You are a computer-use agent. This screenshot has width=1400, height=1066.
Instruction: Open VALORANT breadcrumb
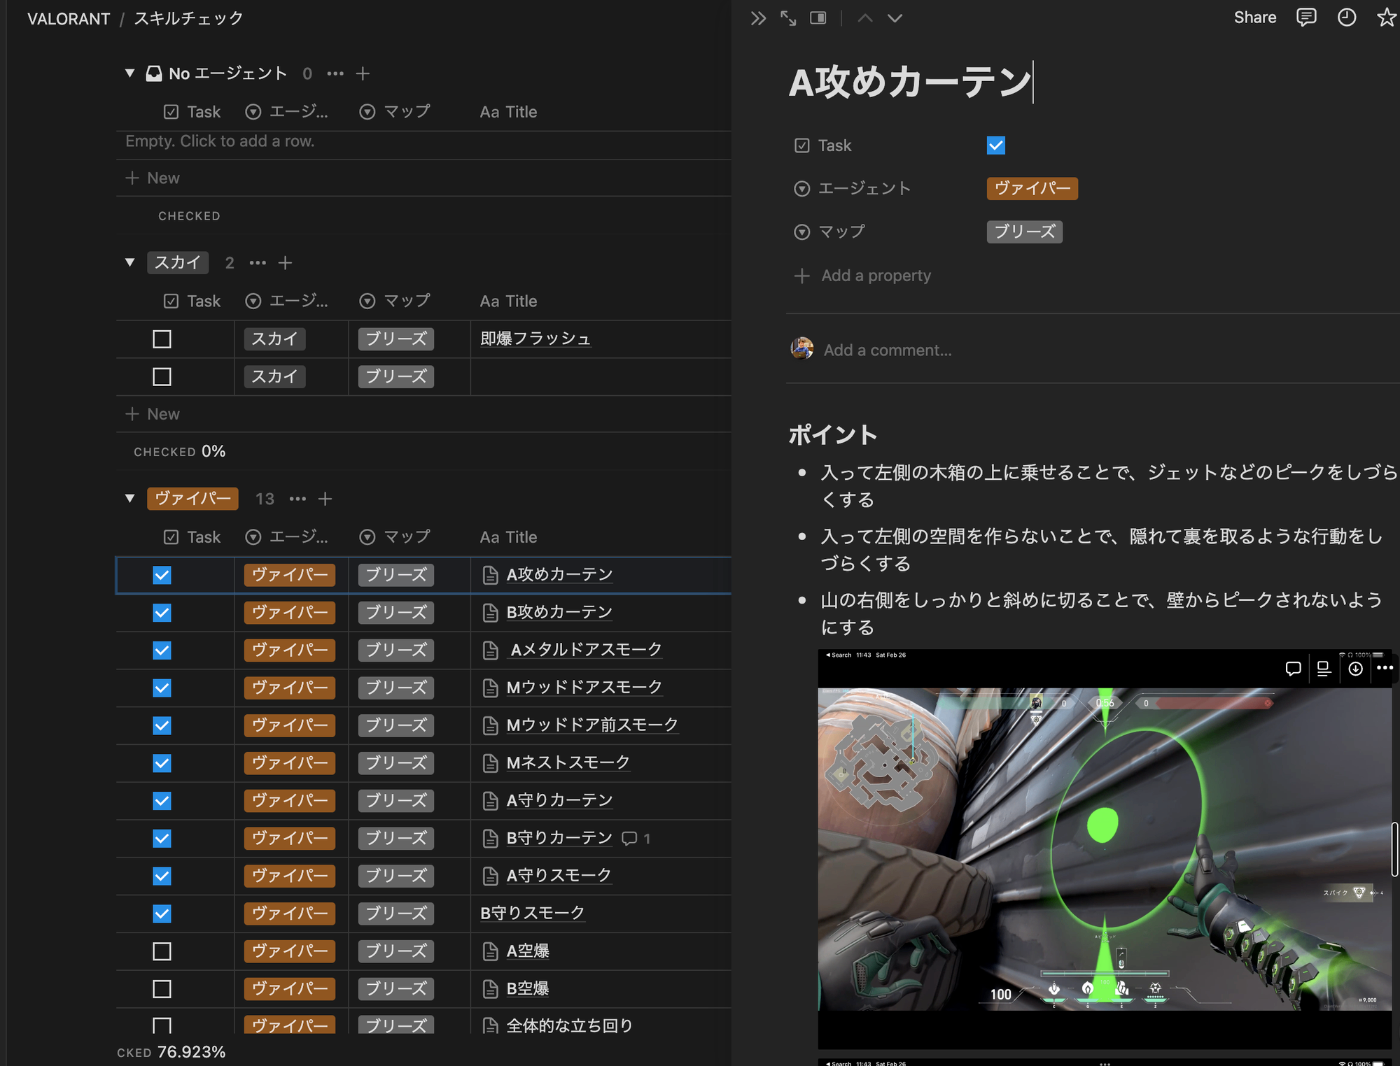[69, 19]
